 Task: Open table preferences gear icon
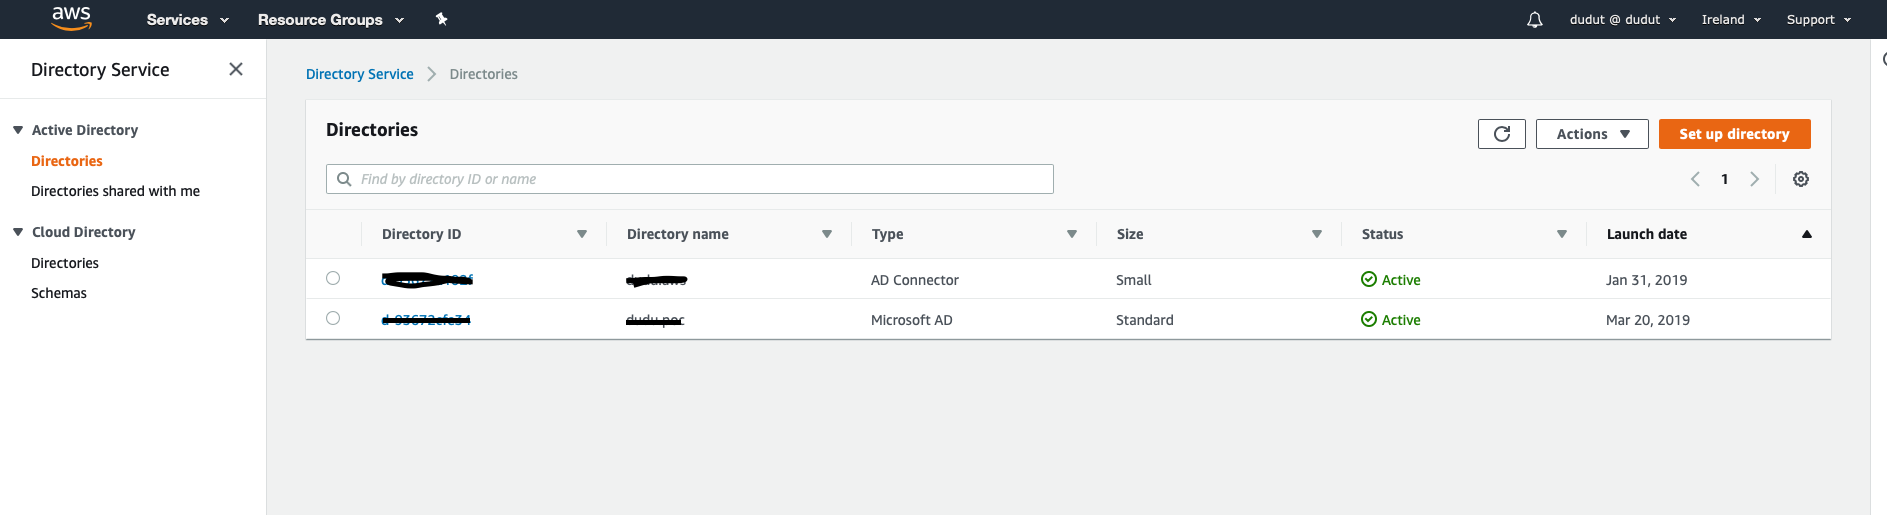[1800, 179]
